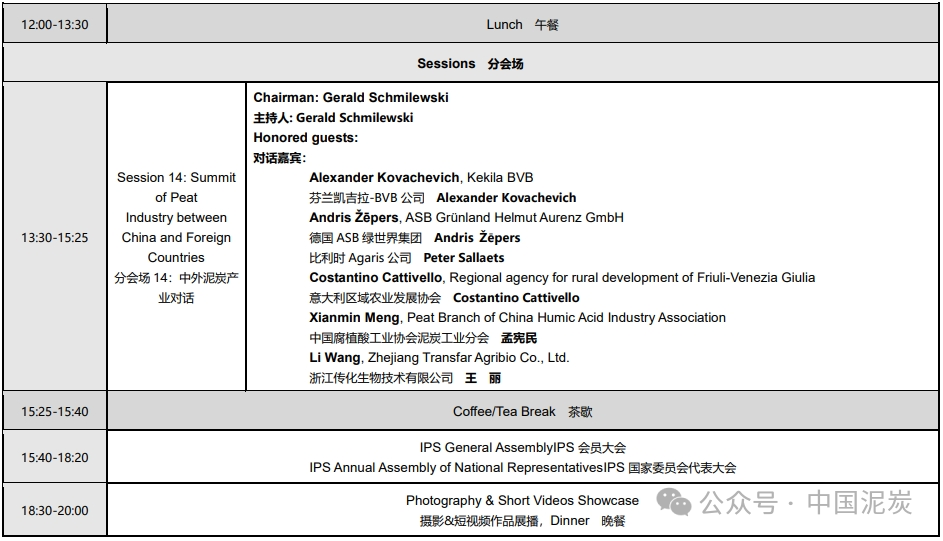The height and width of the screenshot is (541, 943).
Task: Select the 15:40-18:20 time cell
Action: tap(55, 457)
